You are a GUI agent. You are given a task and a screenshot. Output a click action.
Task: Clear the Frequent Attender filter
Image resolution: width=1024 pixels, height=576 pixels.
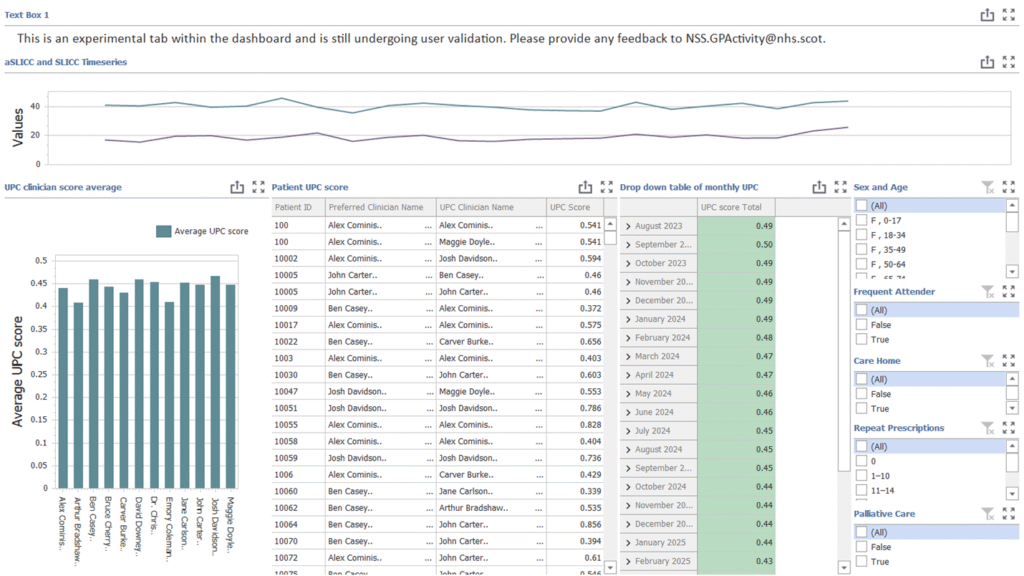(x=987, y=292)
